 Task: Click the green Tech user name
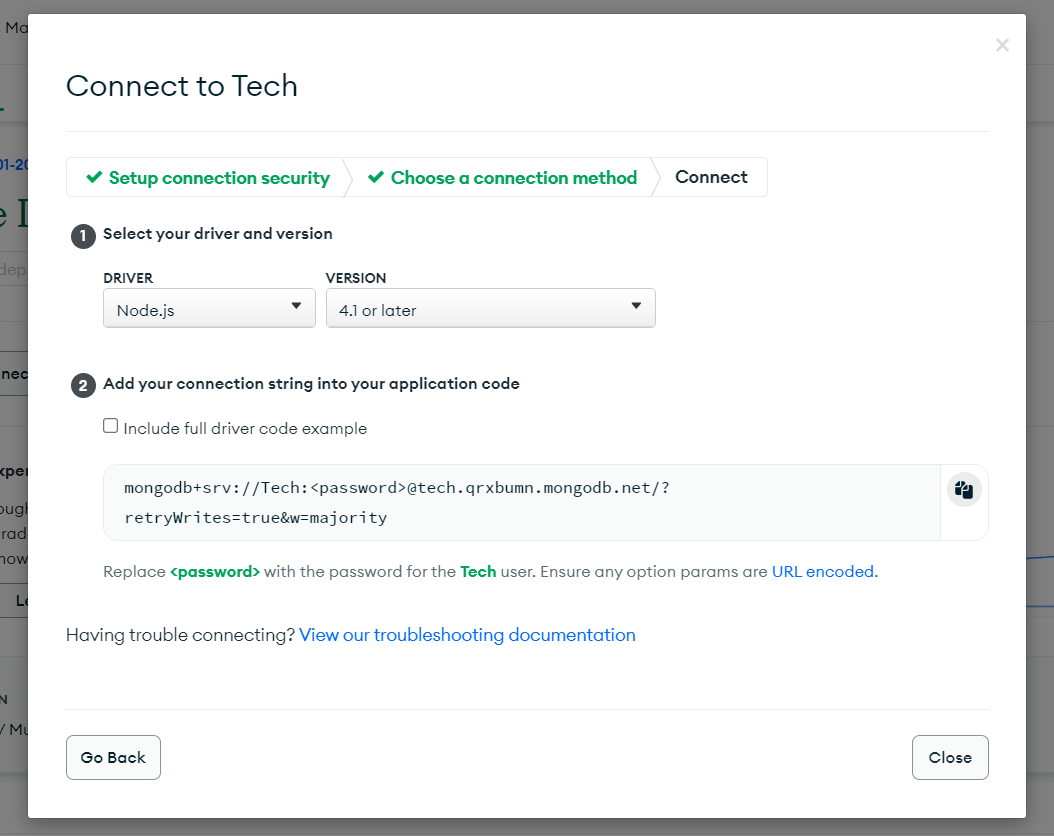478,571
